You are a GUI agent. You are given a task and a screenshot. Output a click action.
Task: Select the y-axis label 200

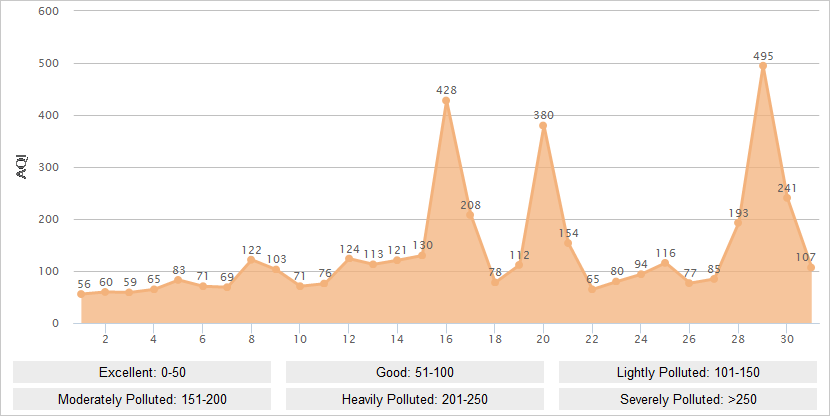coord(49,219)
